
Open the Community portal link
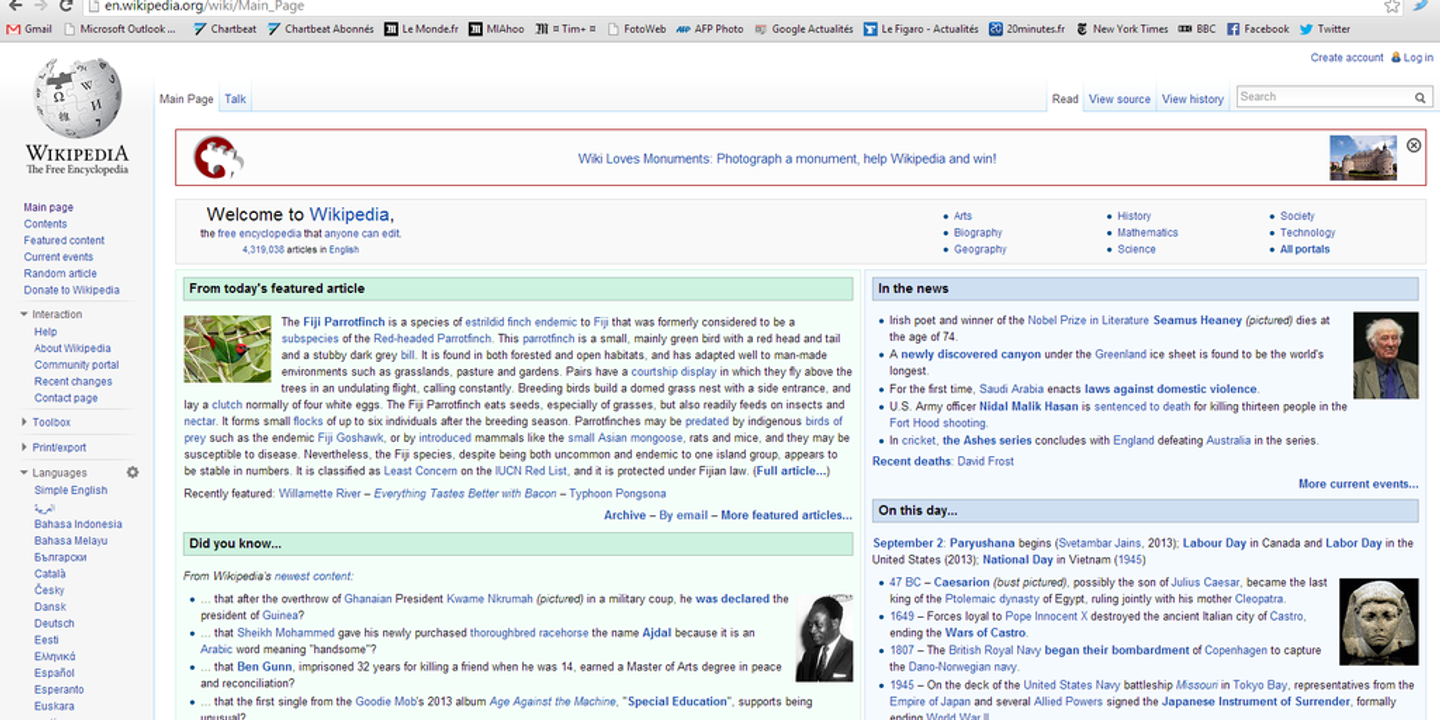pos(76,365)
